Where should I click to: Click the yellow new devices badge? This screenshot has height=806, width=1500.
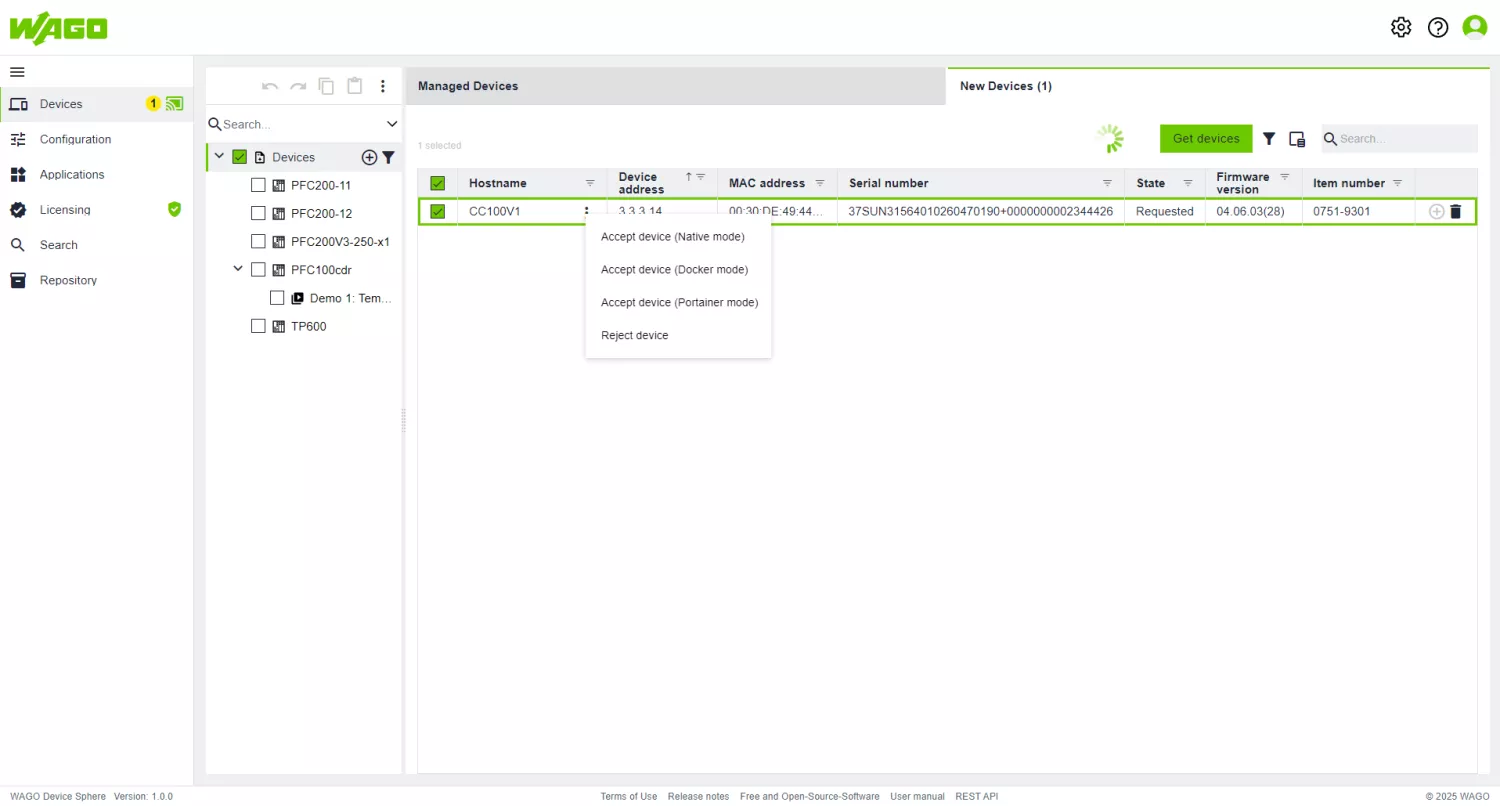point(153,103)
